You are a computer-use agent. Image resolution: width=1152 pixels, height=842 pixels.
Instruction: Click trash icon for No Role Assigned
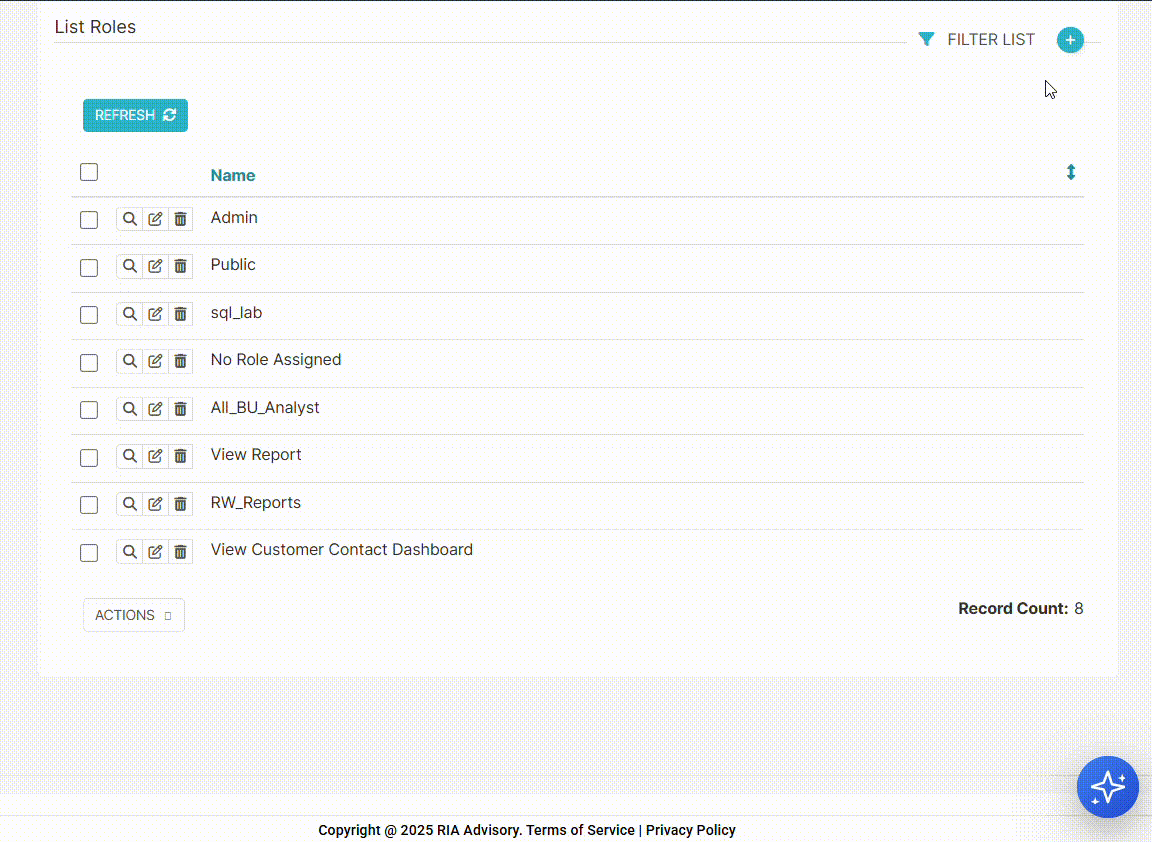(180, 361)
